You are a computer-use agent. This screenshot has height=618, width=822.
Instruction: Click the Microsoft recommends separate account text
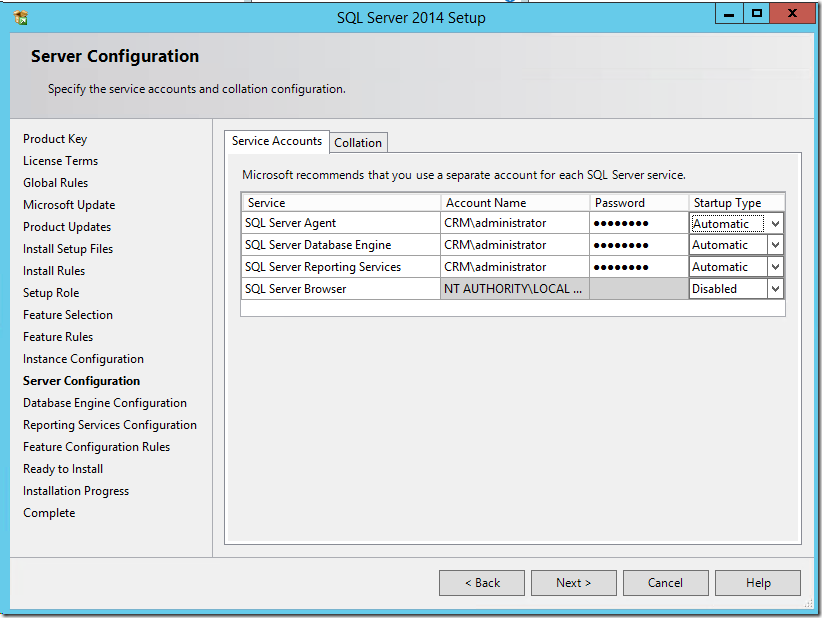(463, 175)
